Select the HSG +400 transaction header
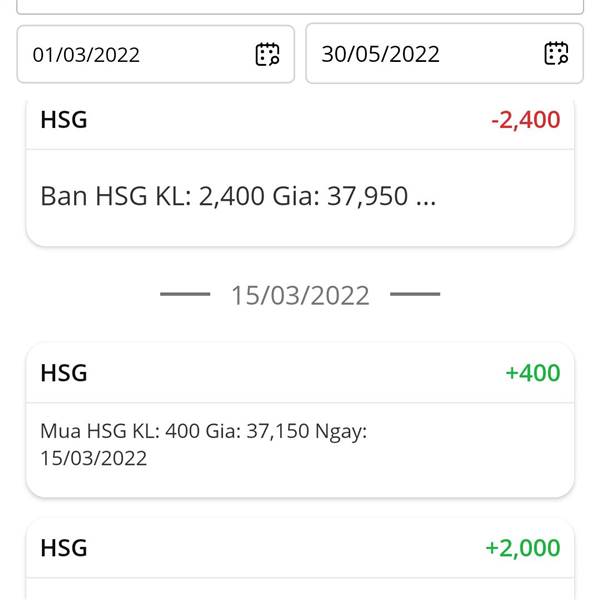600x600 pixels. [300, 373]
